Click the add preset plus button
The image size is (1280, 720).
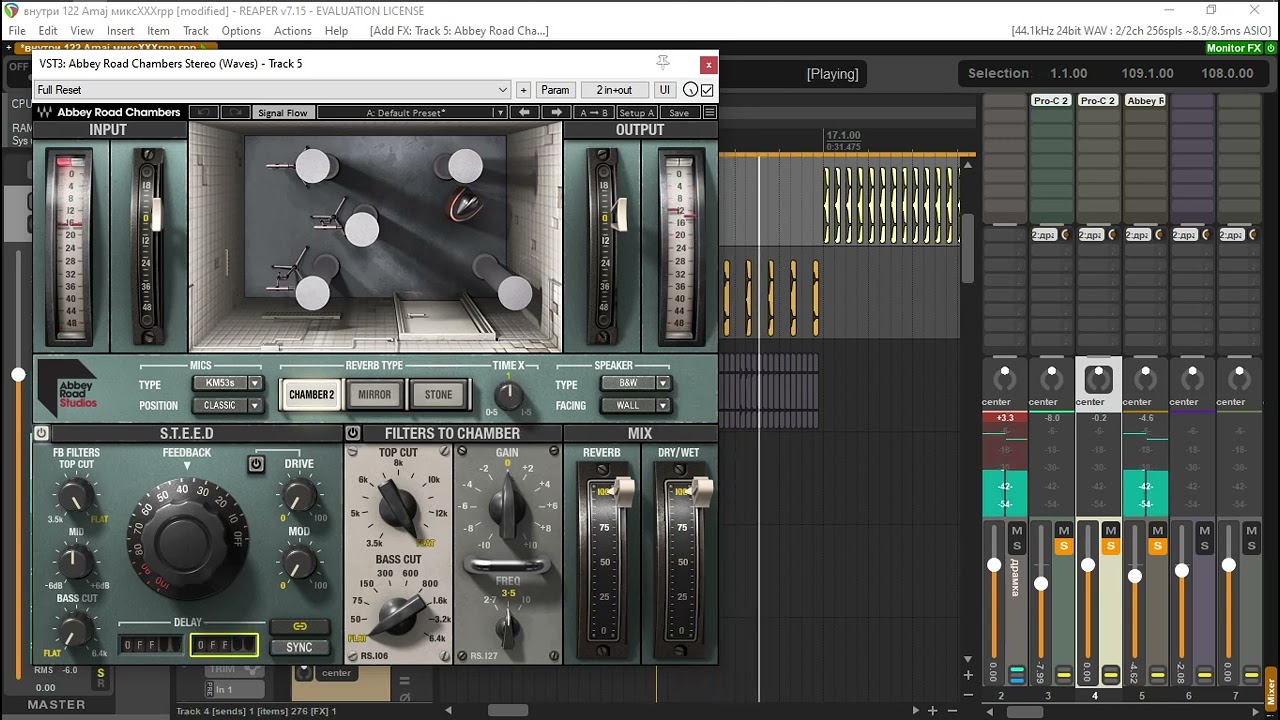coord(523,90)
